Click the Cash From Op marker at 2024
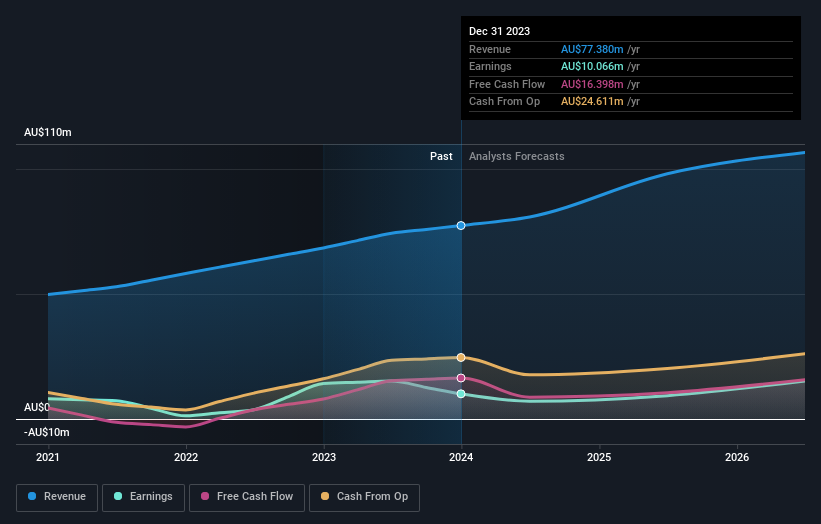821x524 pixels. [x=461, y=358]
